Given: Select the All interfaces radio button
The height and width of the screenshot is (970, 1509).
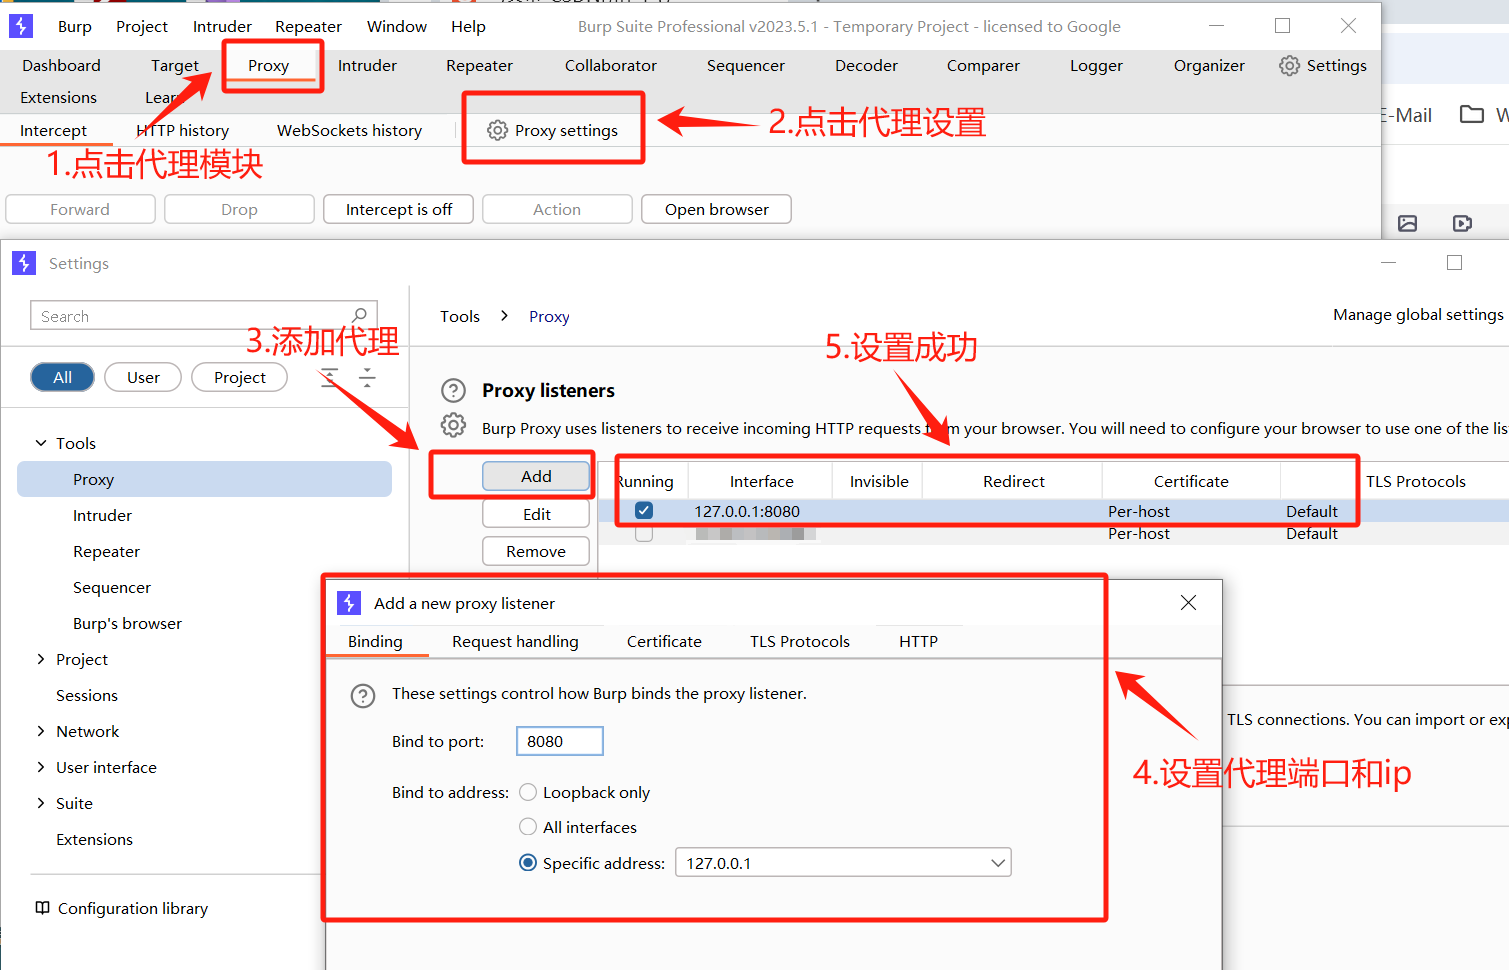Looking at the screenshot, I should click(x=528, y=826).
